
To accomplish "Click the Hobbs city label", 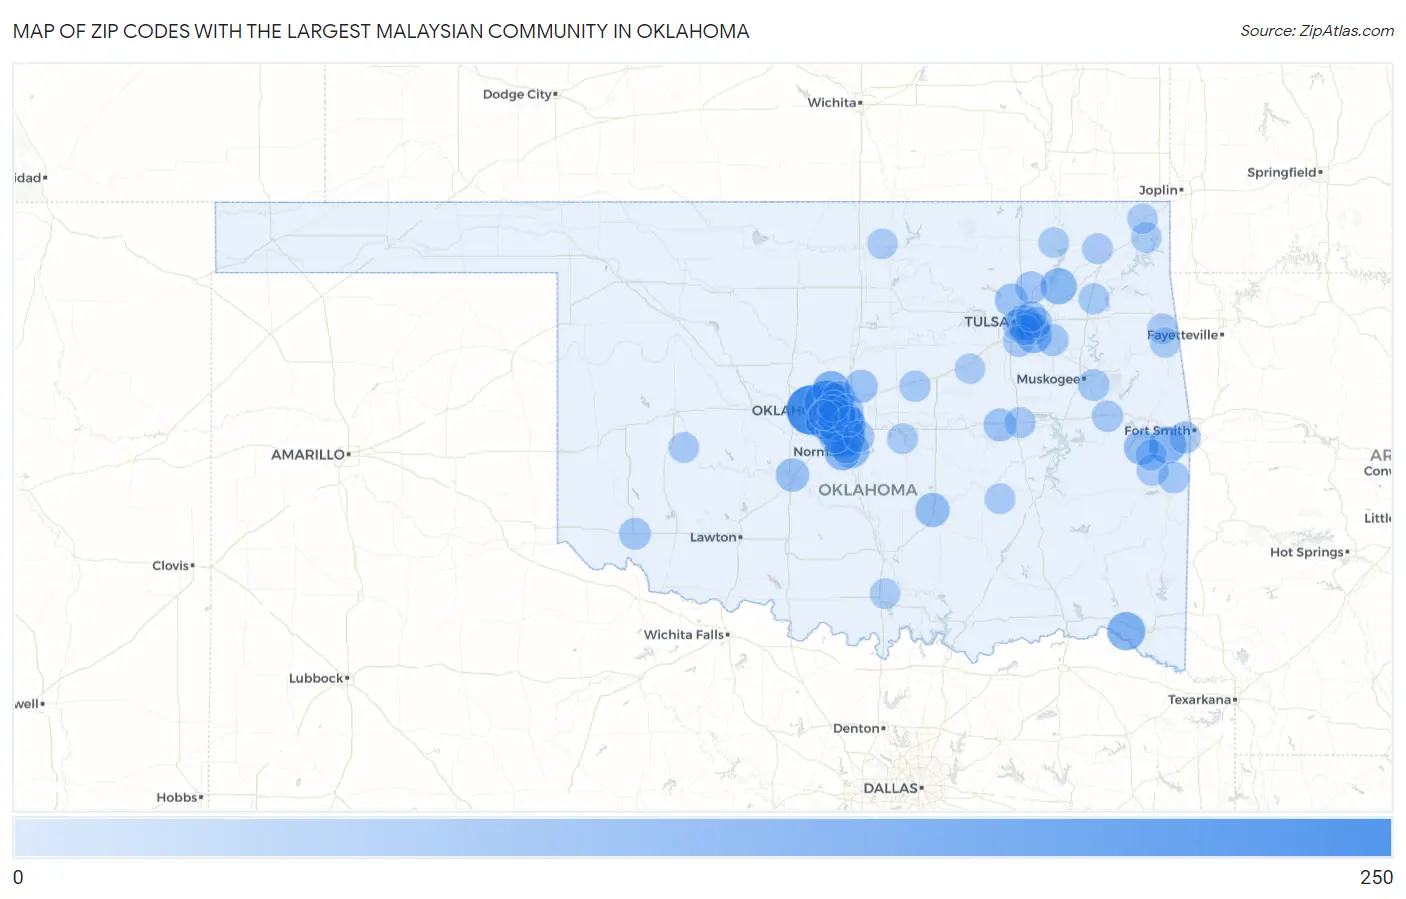I will pyautogui.click(x=177, y=797).
